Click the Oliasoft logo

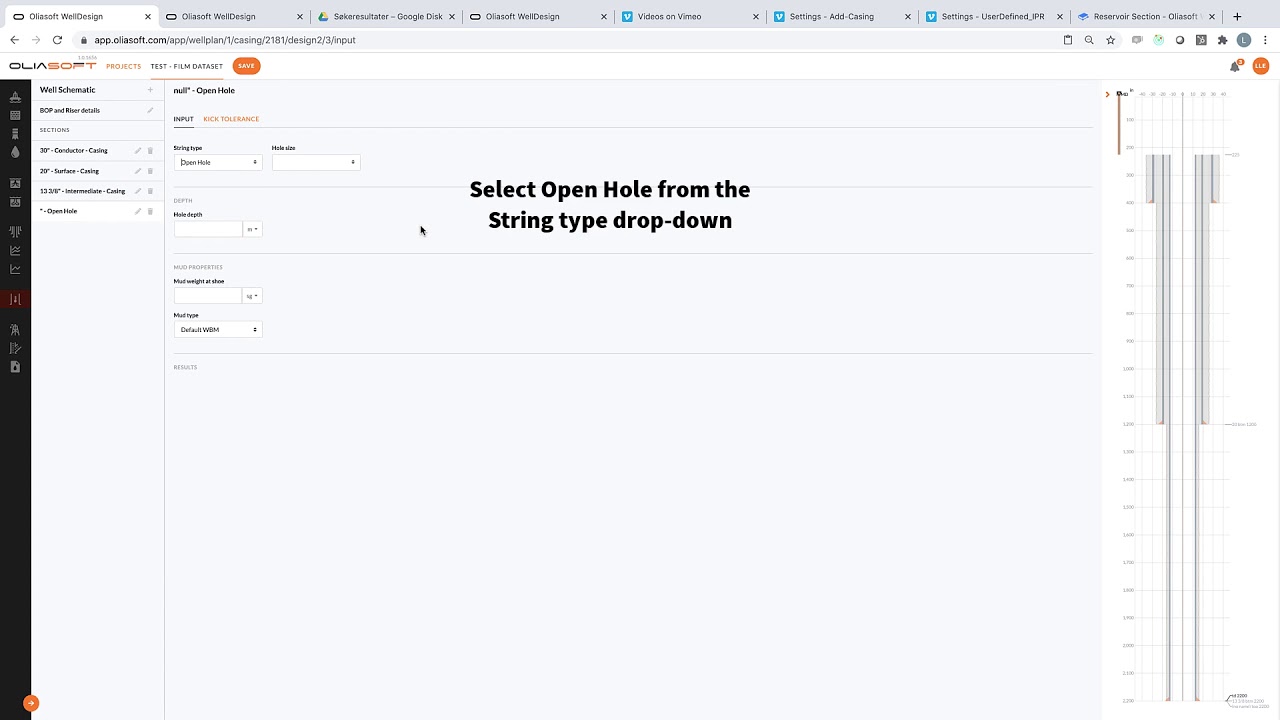(52, 66)
